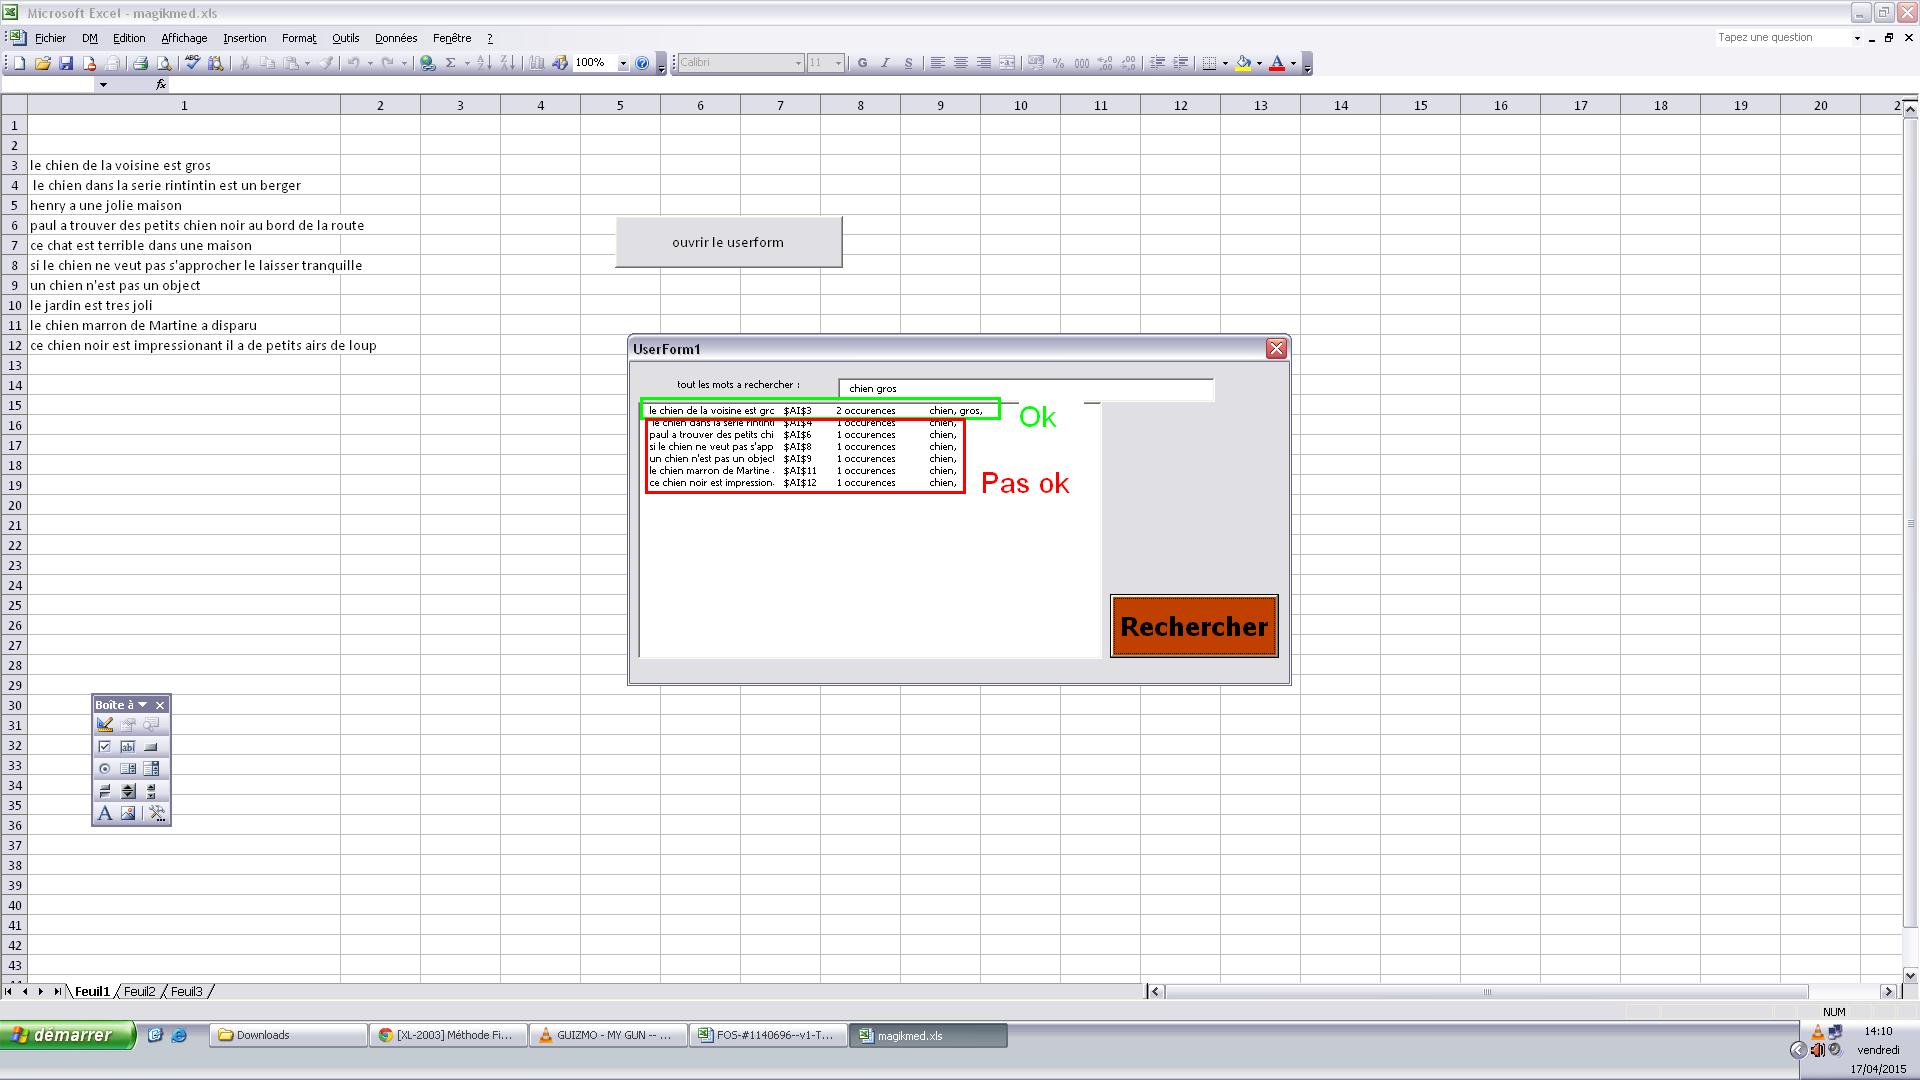Viewport: 1920px width, 1080px height.
Task: Open AutoSum functions dropdown arrow
Action: [x=466, y=63]
